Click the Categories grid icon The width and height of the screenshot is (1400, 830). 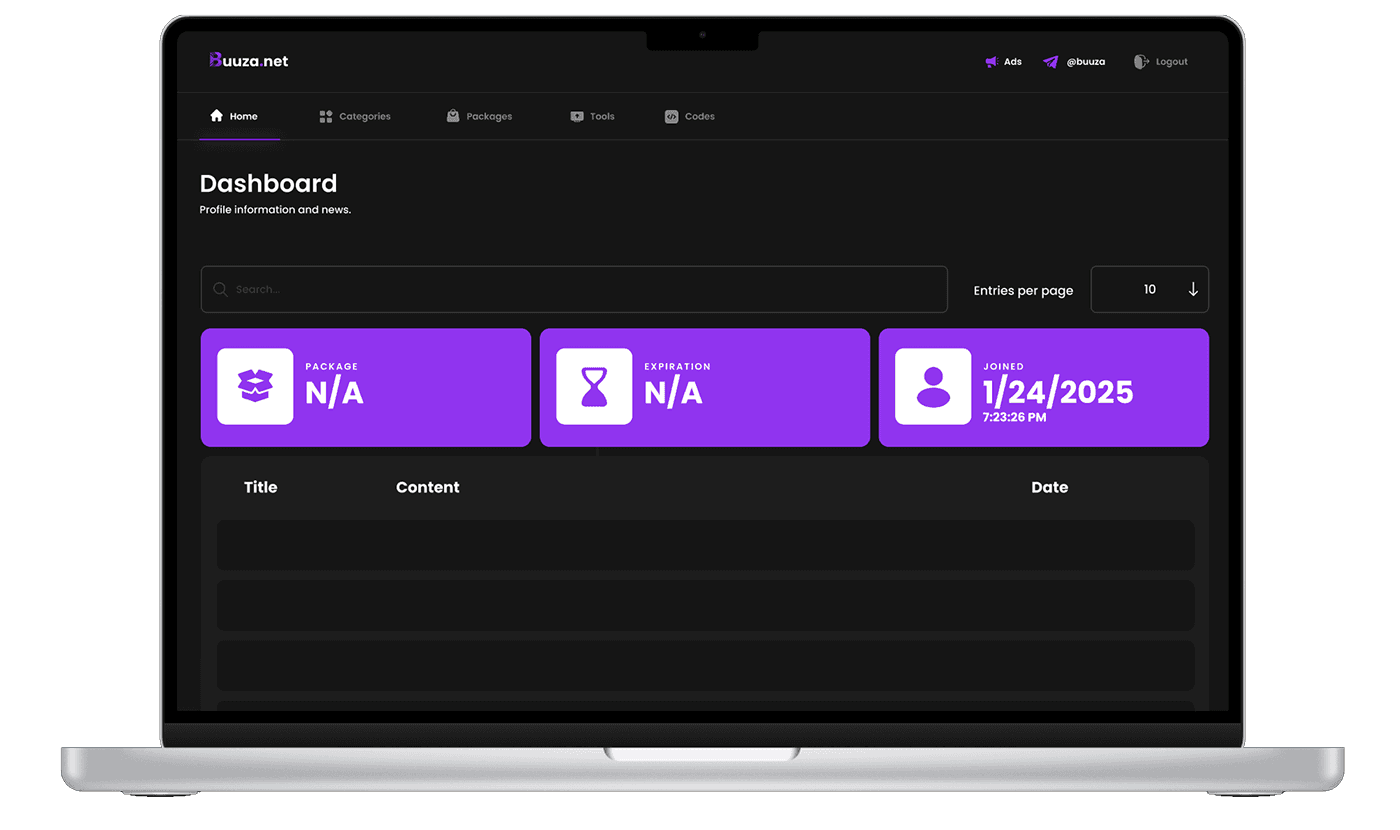click(x=326, y=117)
